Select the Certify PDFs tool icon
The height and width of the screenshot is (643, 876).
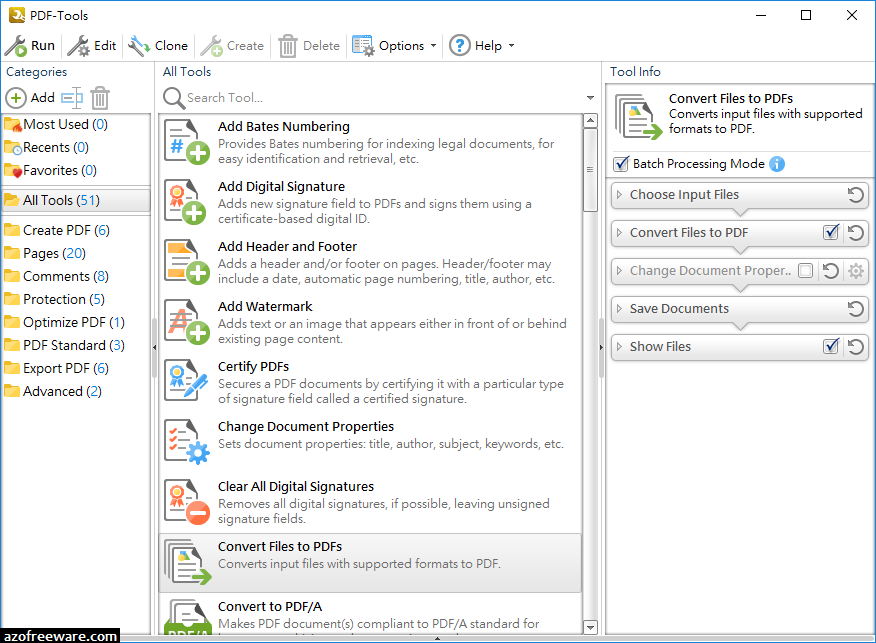click(187, 382)
